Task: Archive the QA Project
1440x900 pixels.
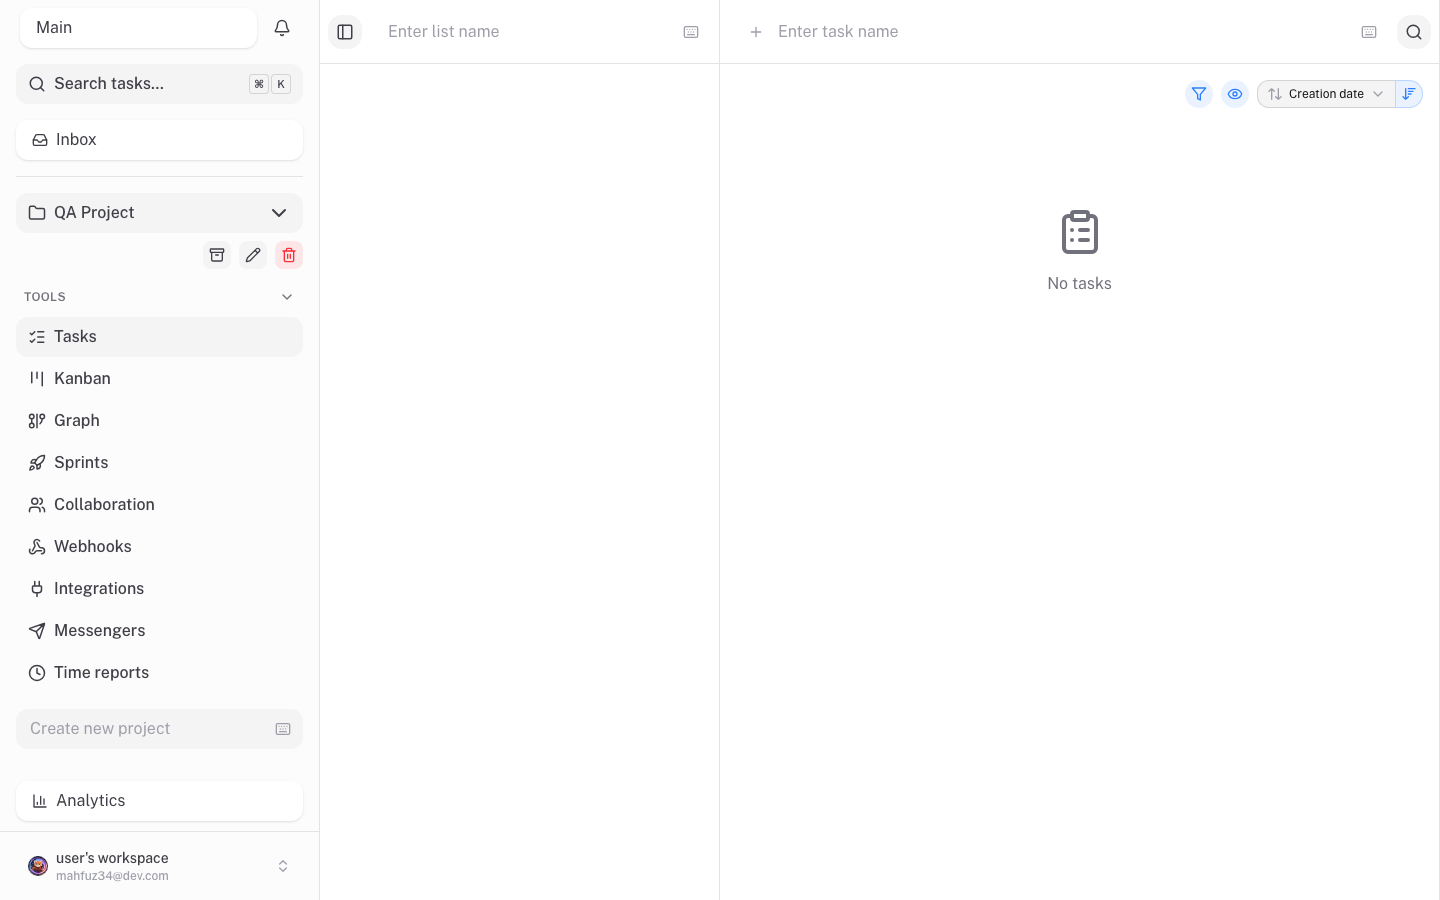Action: tap(217, 255)
